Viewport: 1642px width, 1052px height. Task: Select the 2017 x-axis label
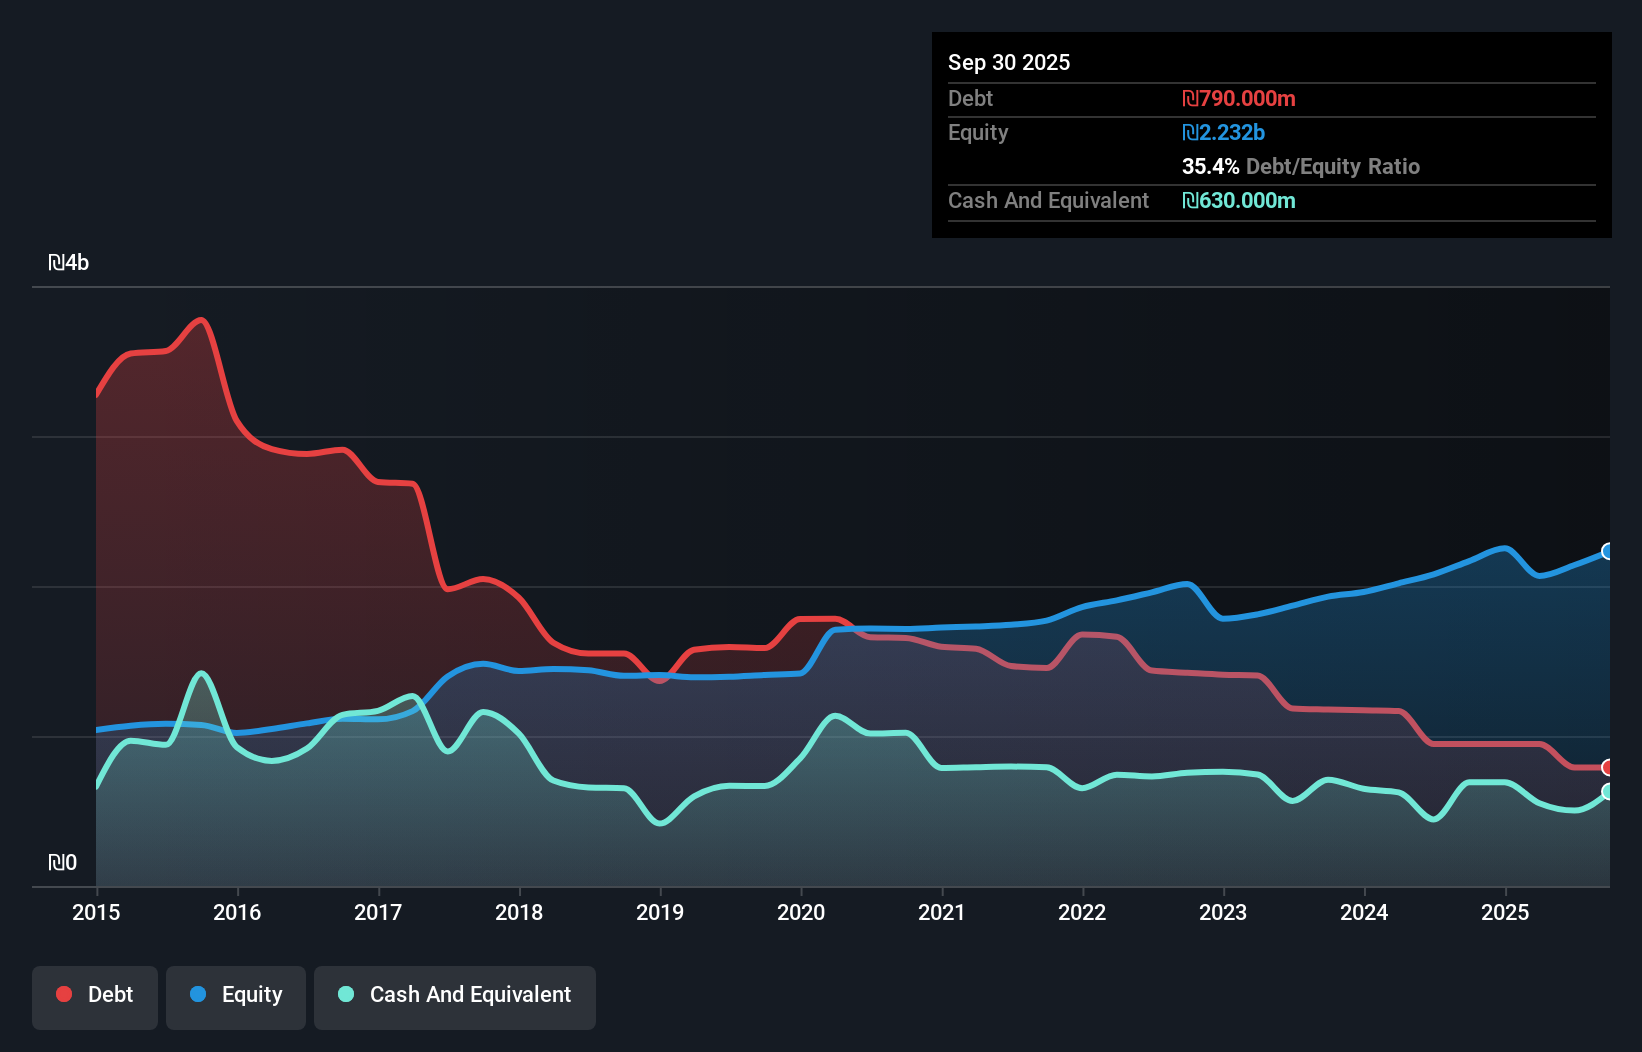click(x=378, y=912)
